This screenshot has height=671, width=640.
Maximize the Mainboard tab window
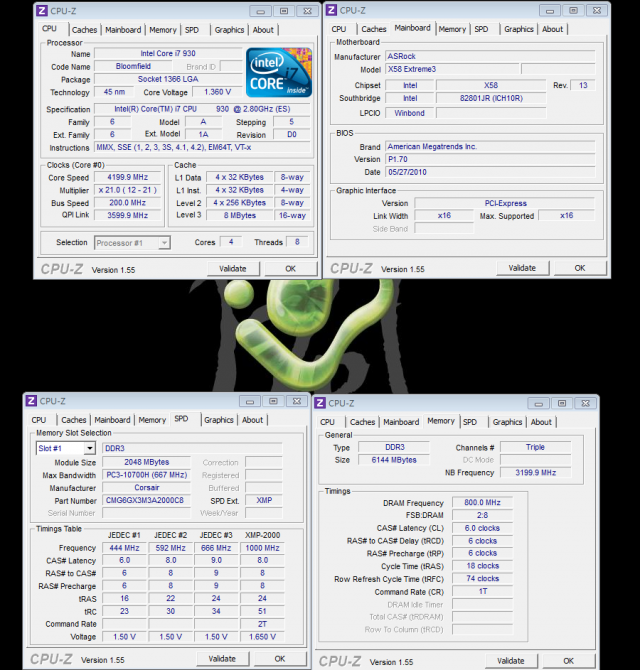[x=574, y=11]
